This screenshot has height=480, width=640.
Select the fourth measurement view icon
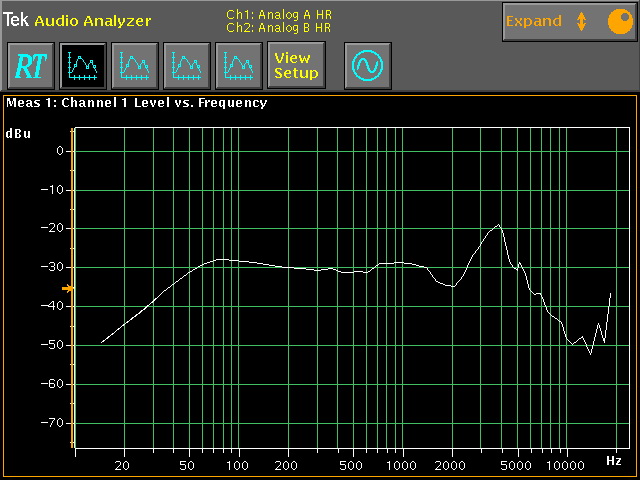tap(238, 66)
